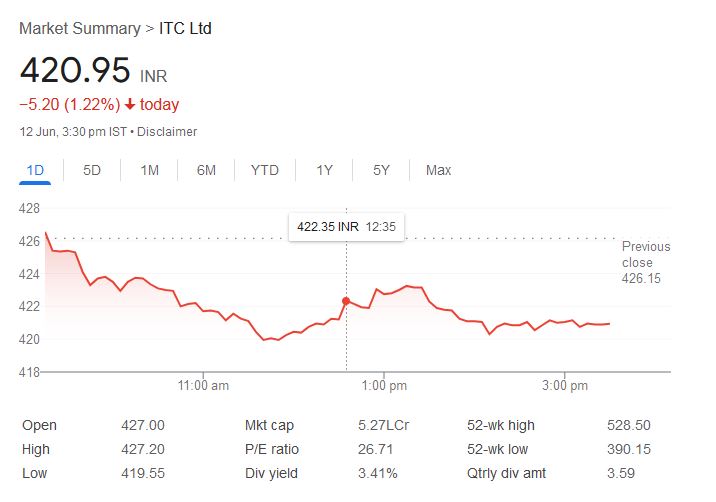Click the ITC Ltd title

tap(185, 28)
